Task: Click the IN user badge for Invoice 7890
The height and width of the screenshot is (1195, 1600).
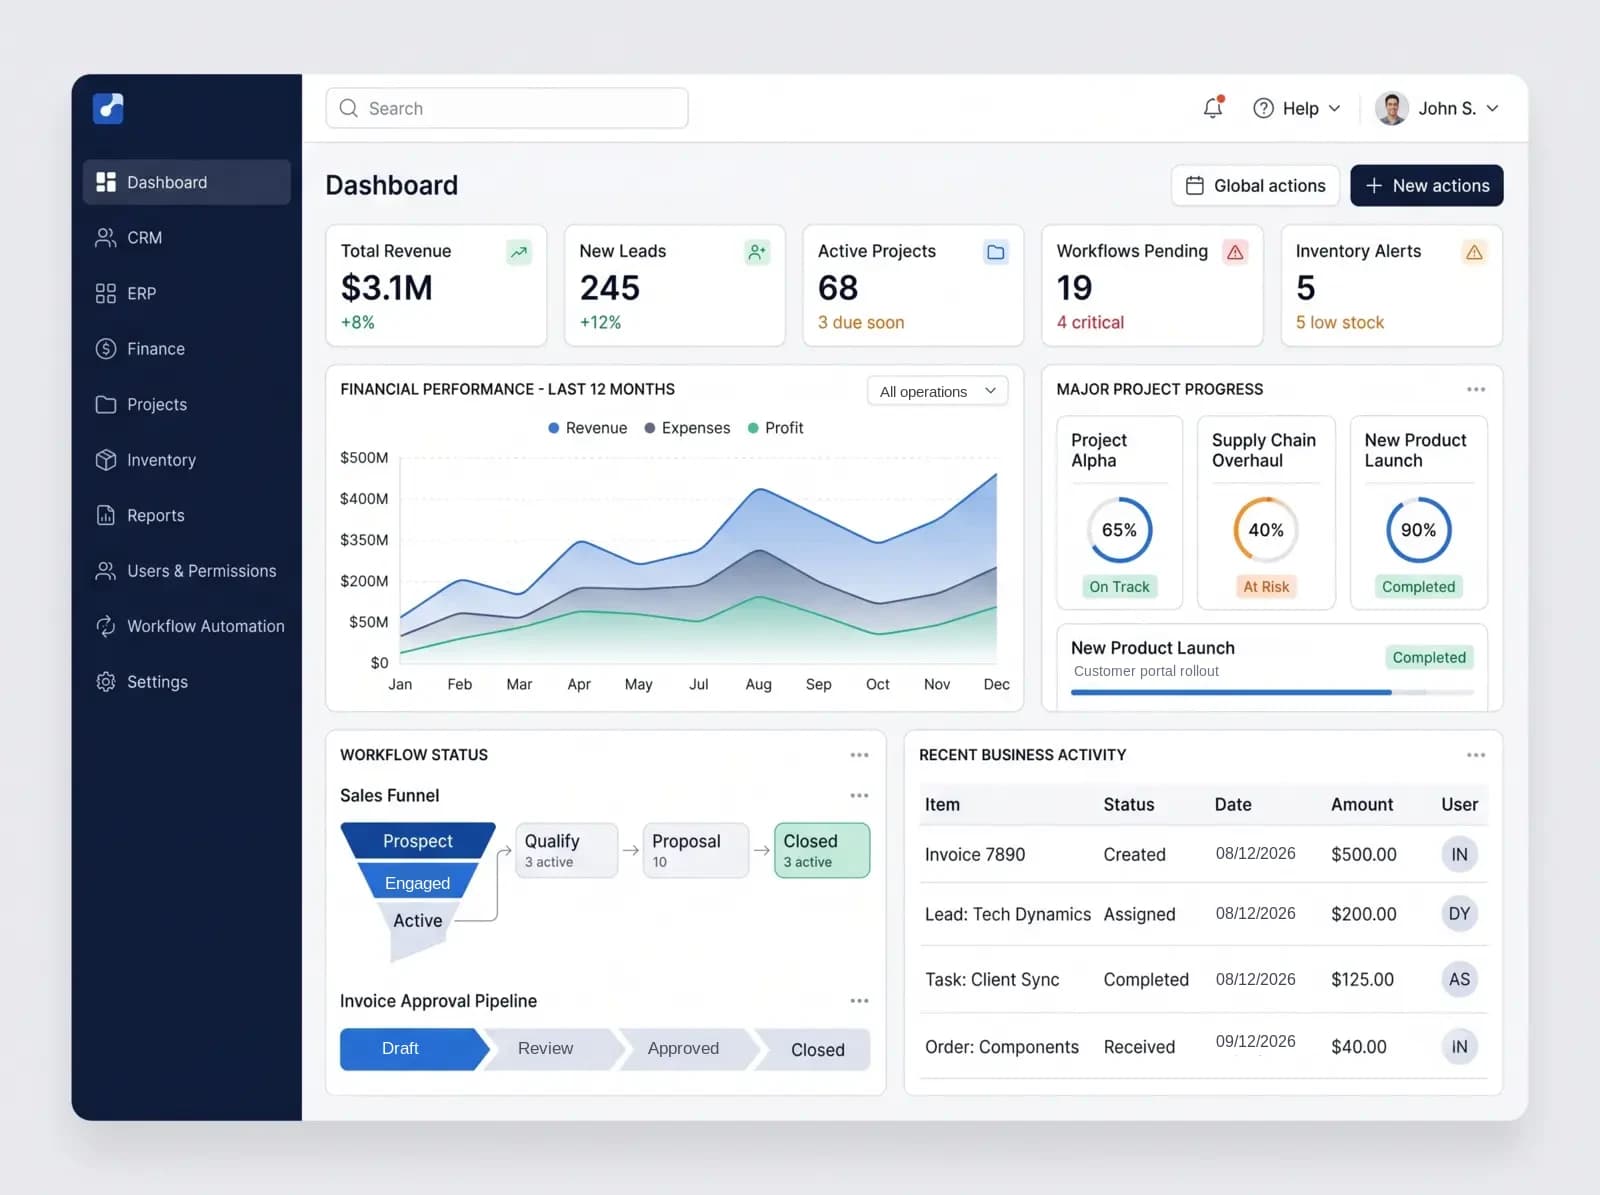Action: [x=1460, y=854]
